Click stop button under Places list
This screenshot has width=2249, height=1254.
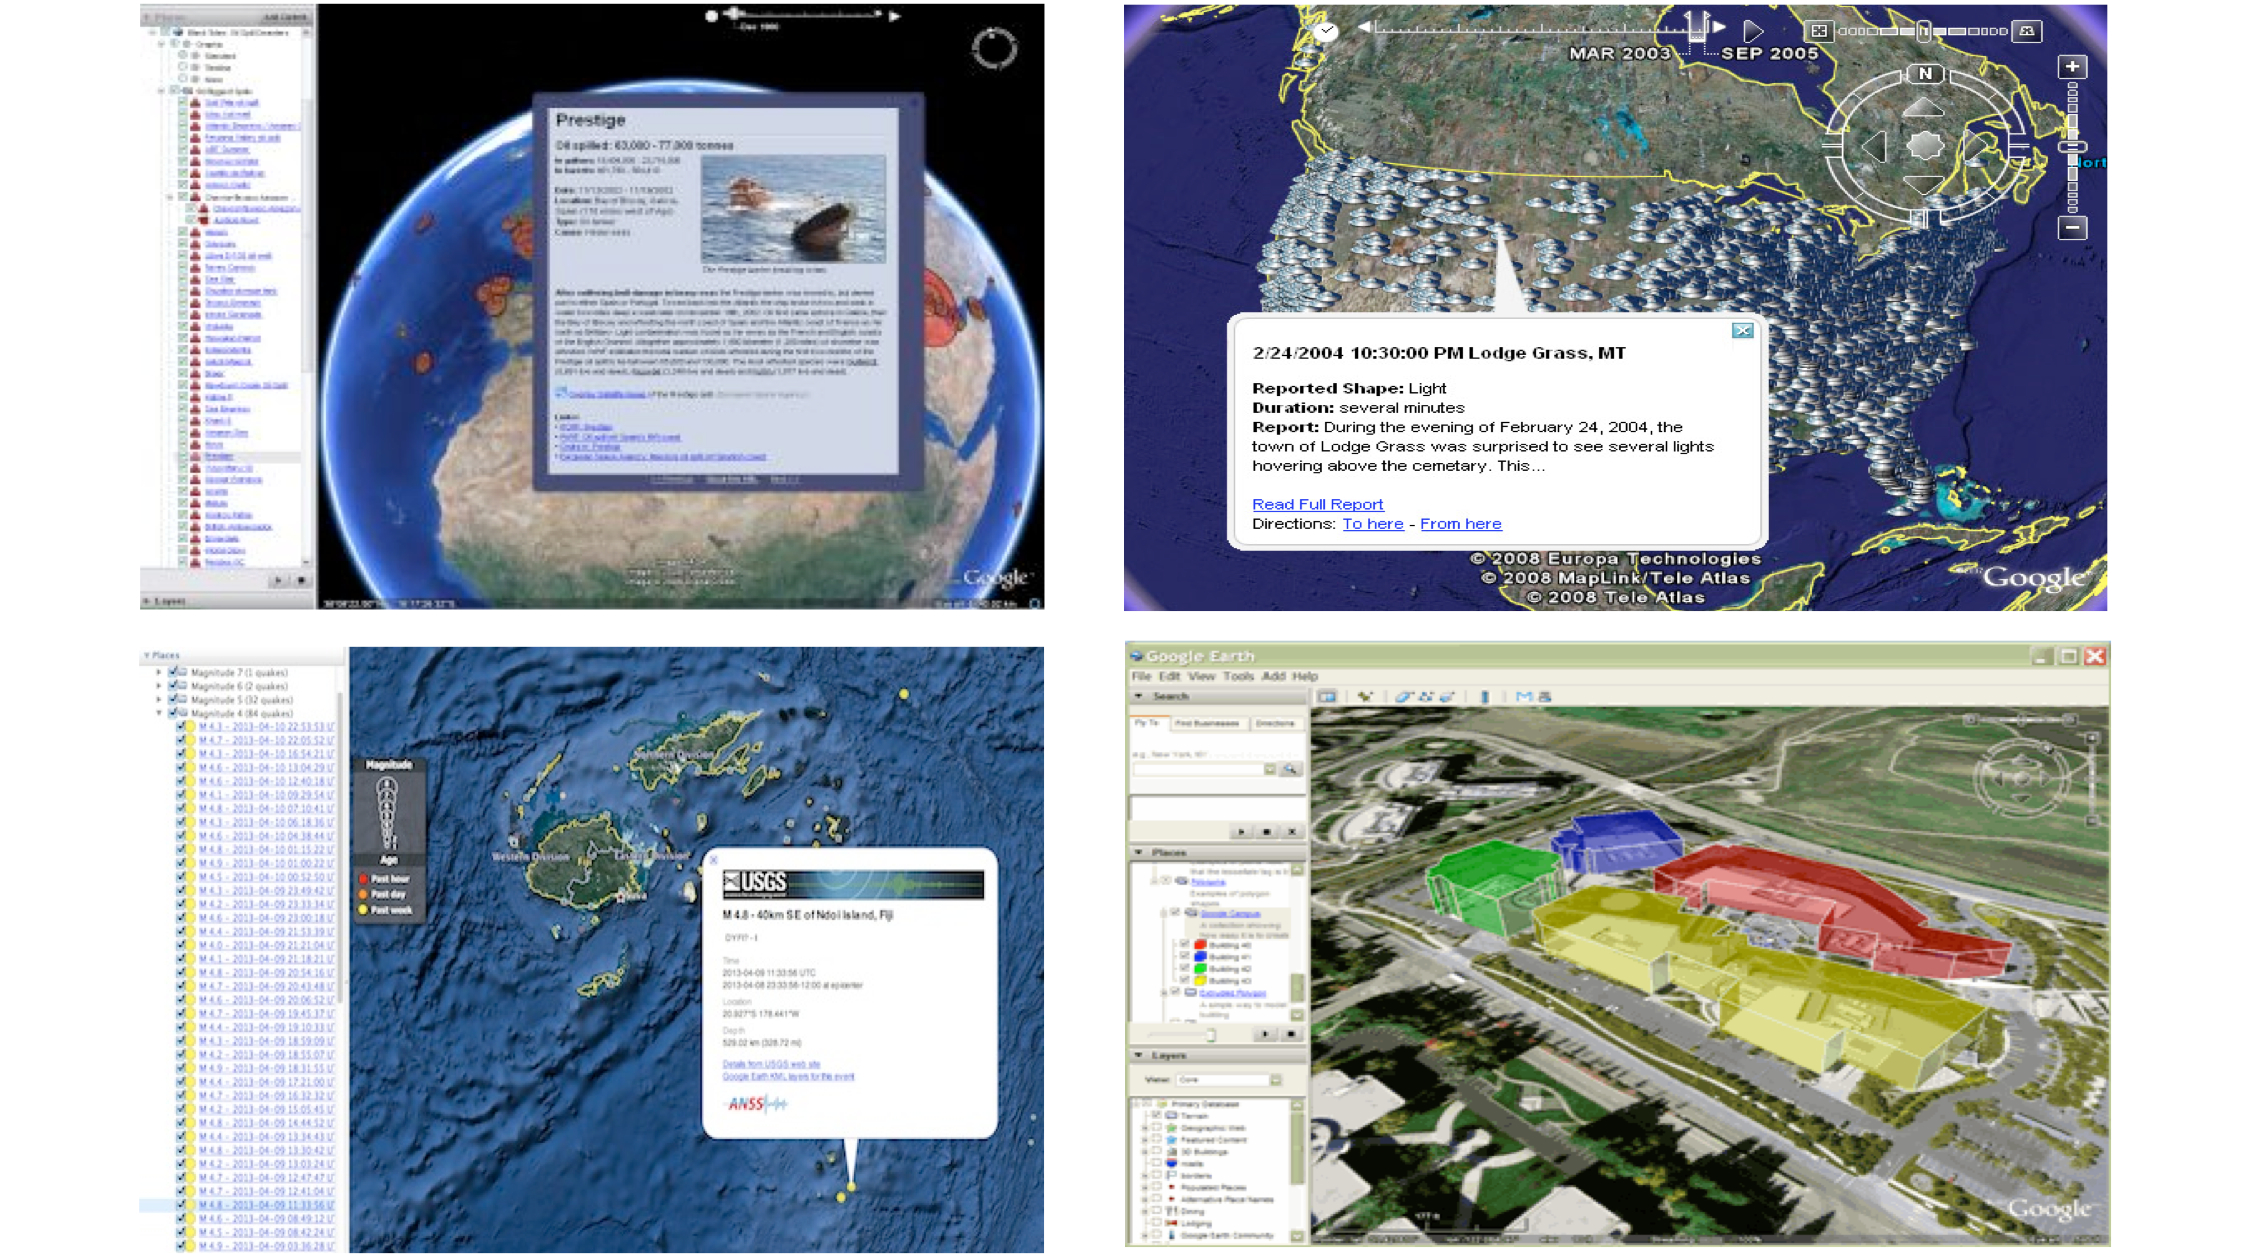coord(1291,1034)
